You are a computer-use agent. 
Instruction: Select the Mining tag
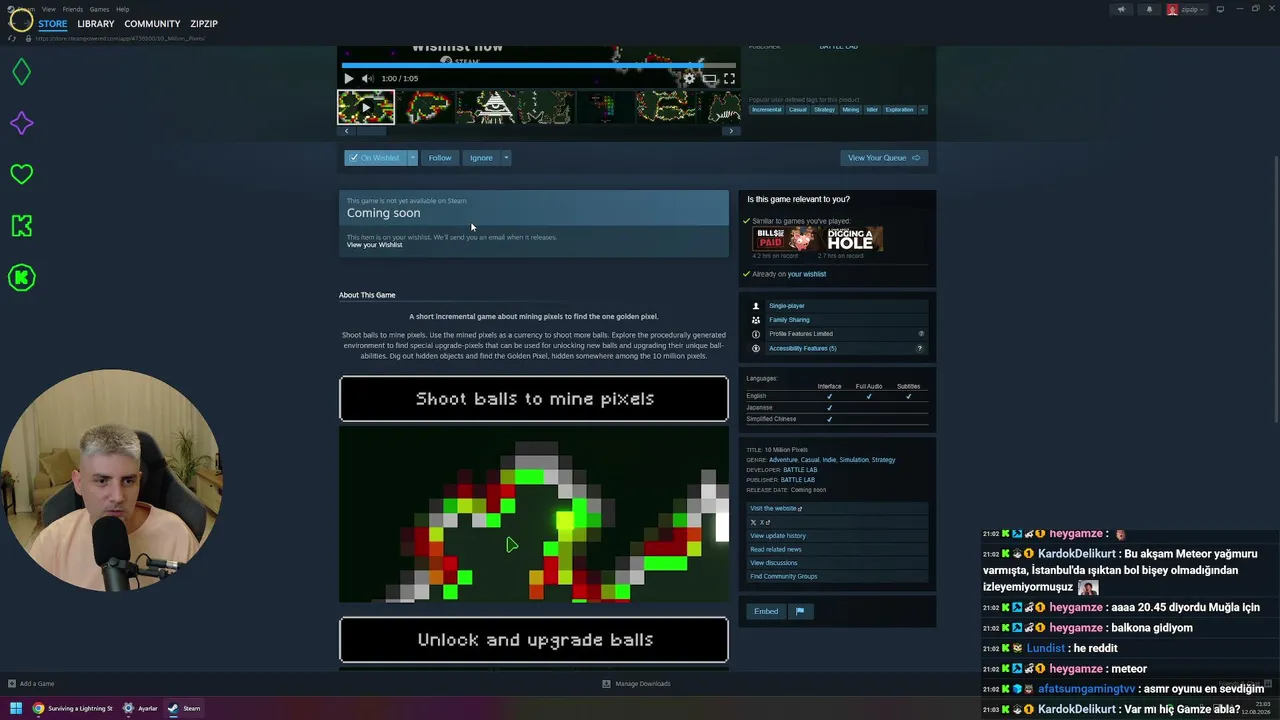coord(851,110)
